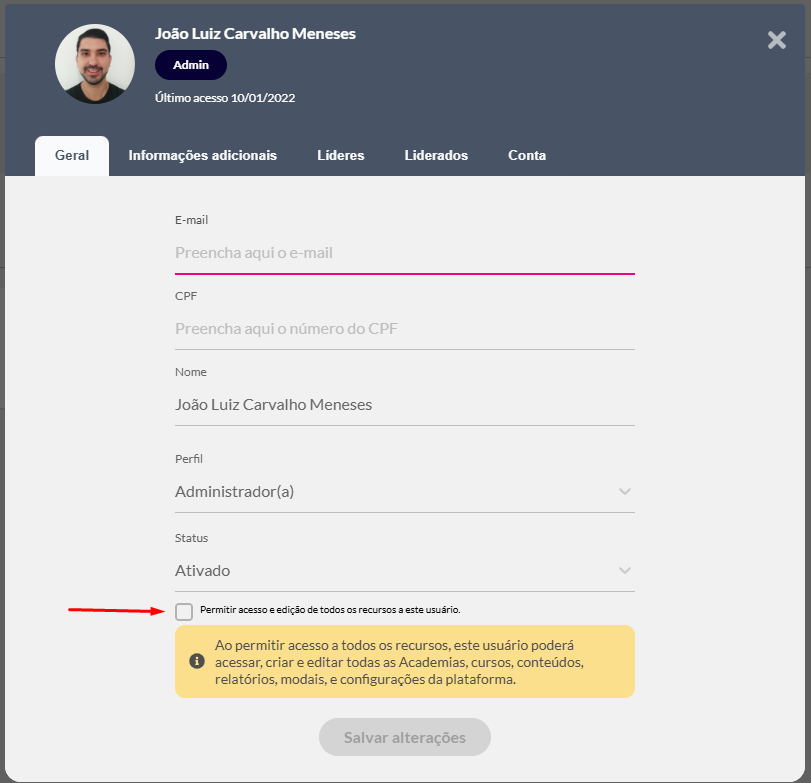
Task: Click João Luiz's profile photo
Action: click(95, 65)
